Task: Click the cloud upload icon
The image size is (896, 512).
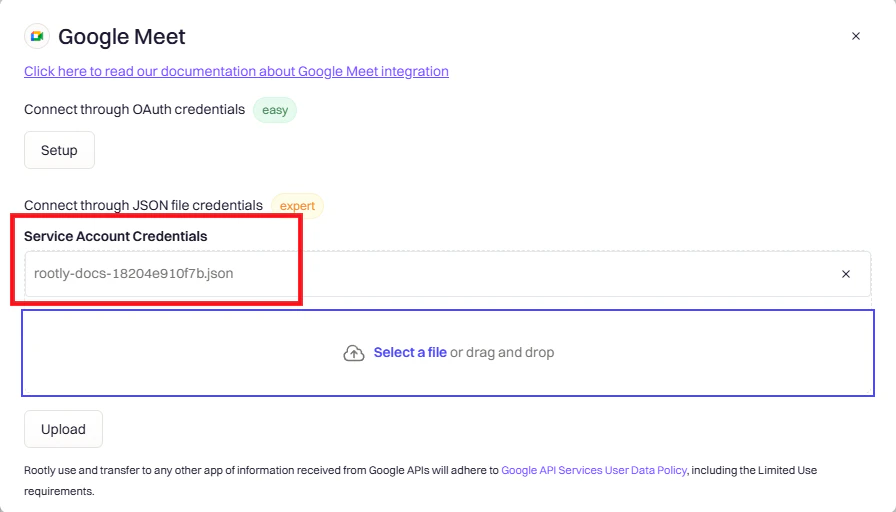Action: pos(354,353)
